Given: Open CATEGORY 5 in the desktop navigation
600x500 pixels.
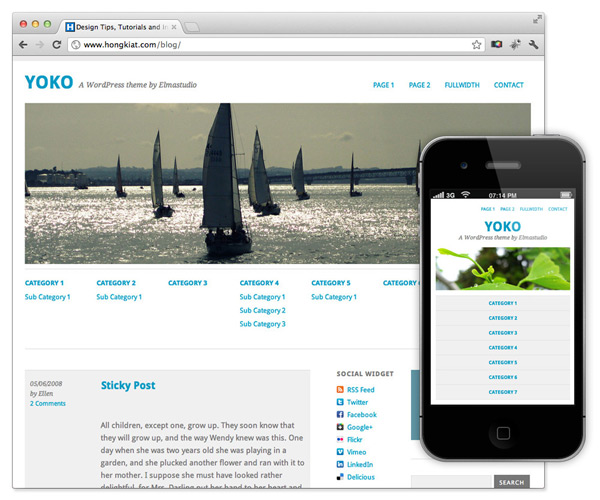Looking at the screenshot, I should pos(331,283).
